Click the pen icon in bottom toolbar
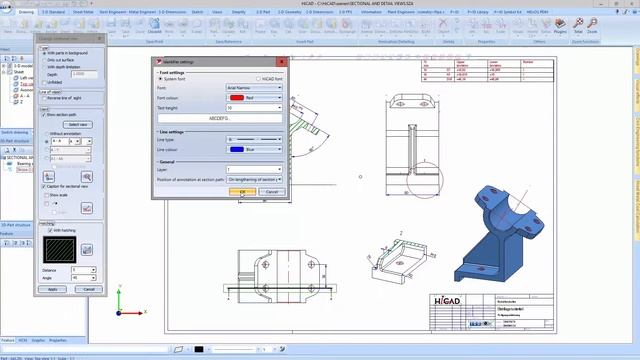The width and height of the screenshot is (640, 360). (282, 349)
